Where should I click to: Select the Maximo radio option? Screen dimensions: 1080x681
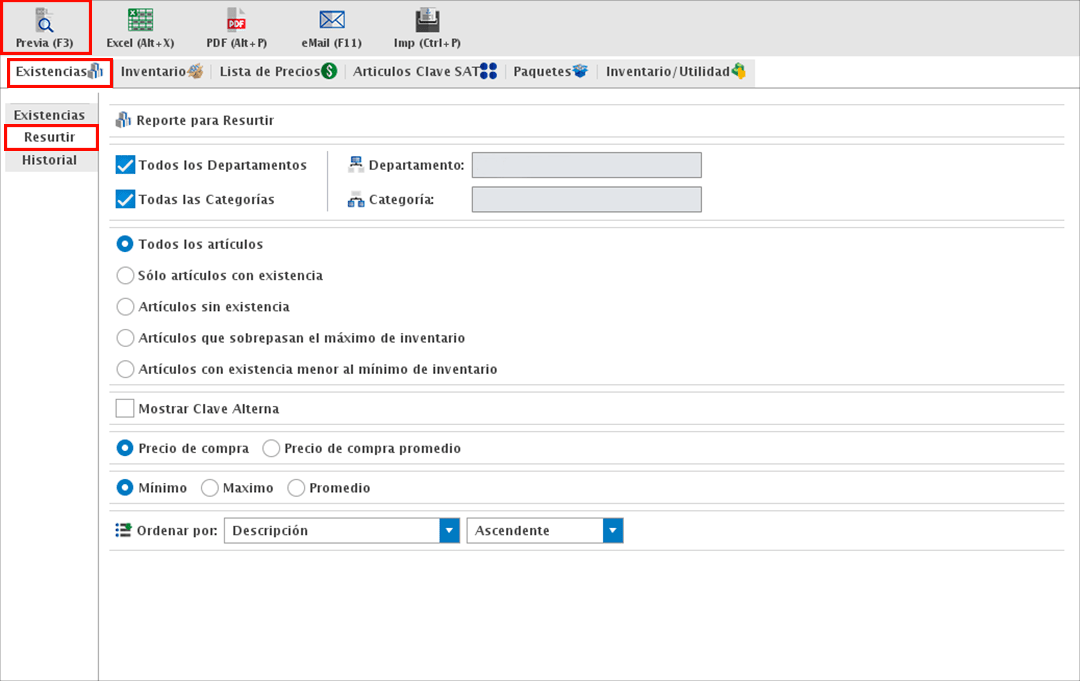(x=210, y=488)
